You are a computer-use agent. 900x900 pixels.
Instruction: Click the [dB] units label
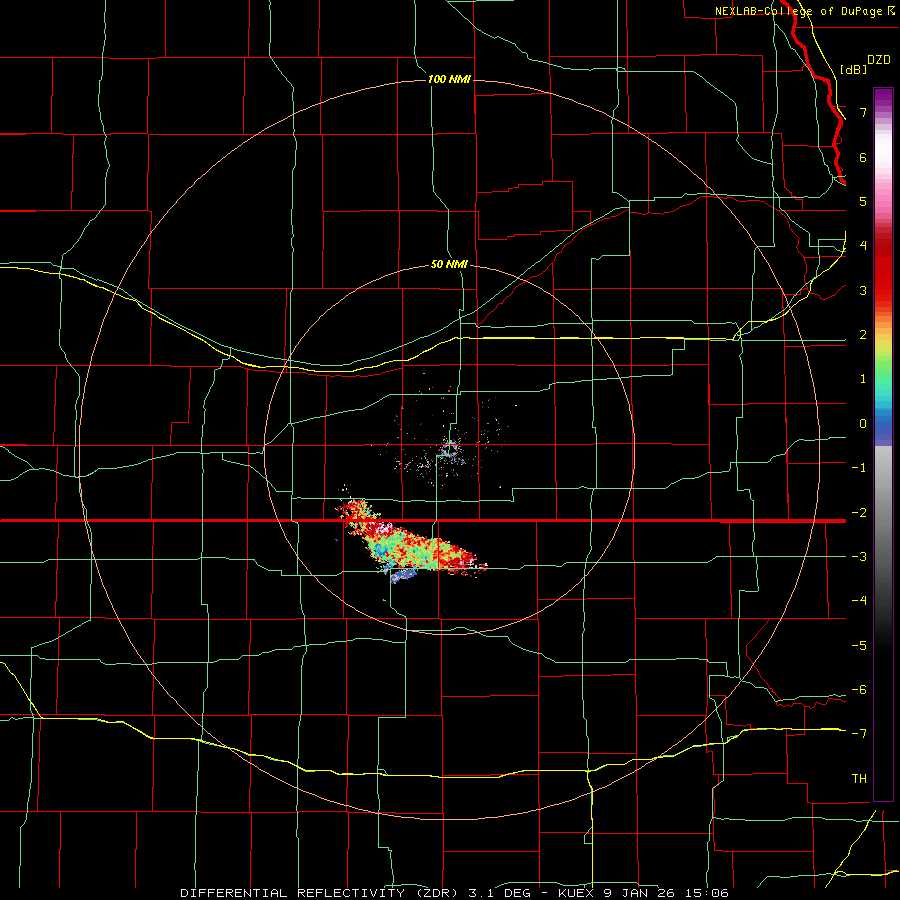tap(854, 69)
